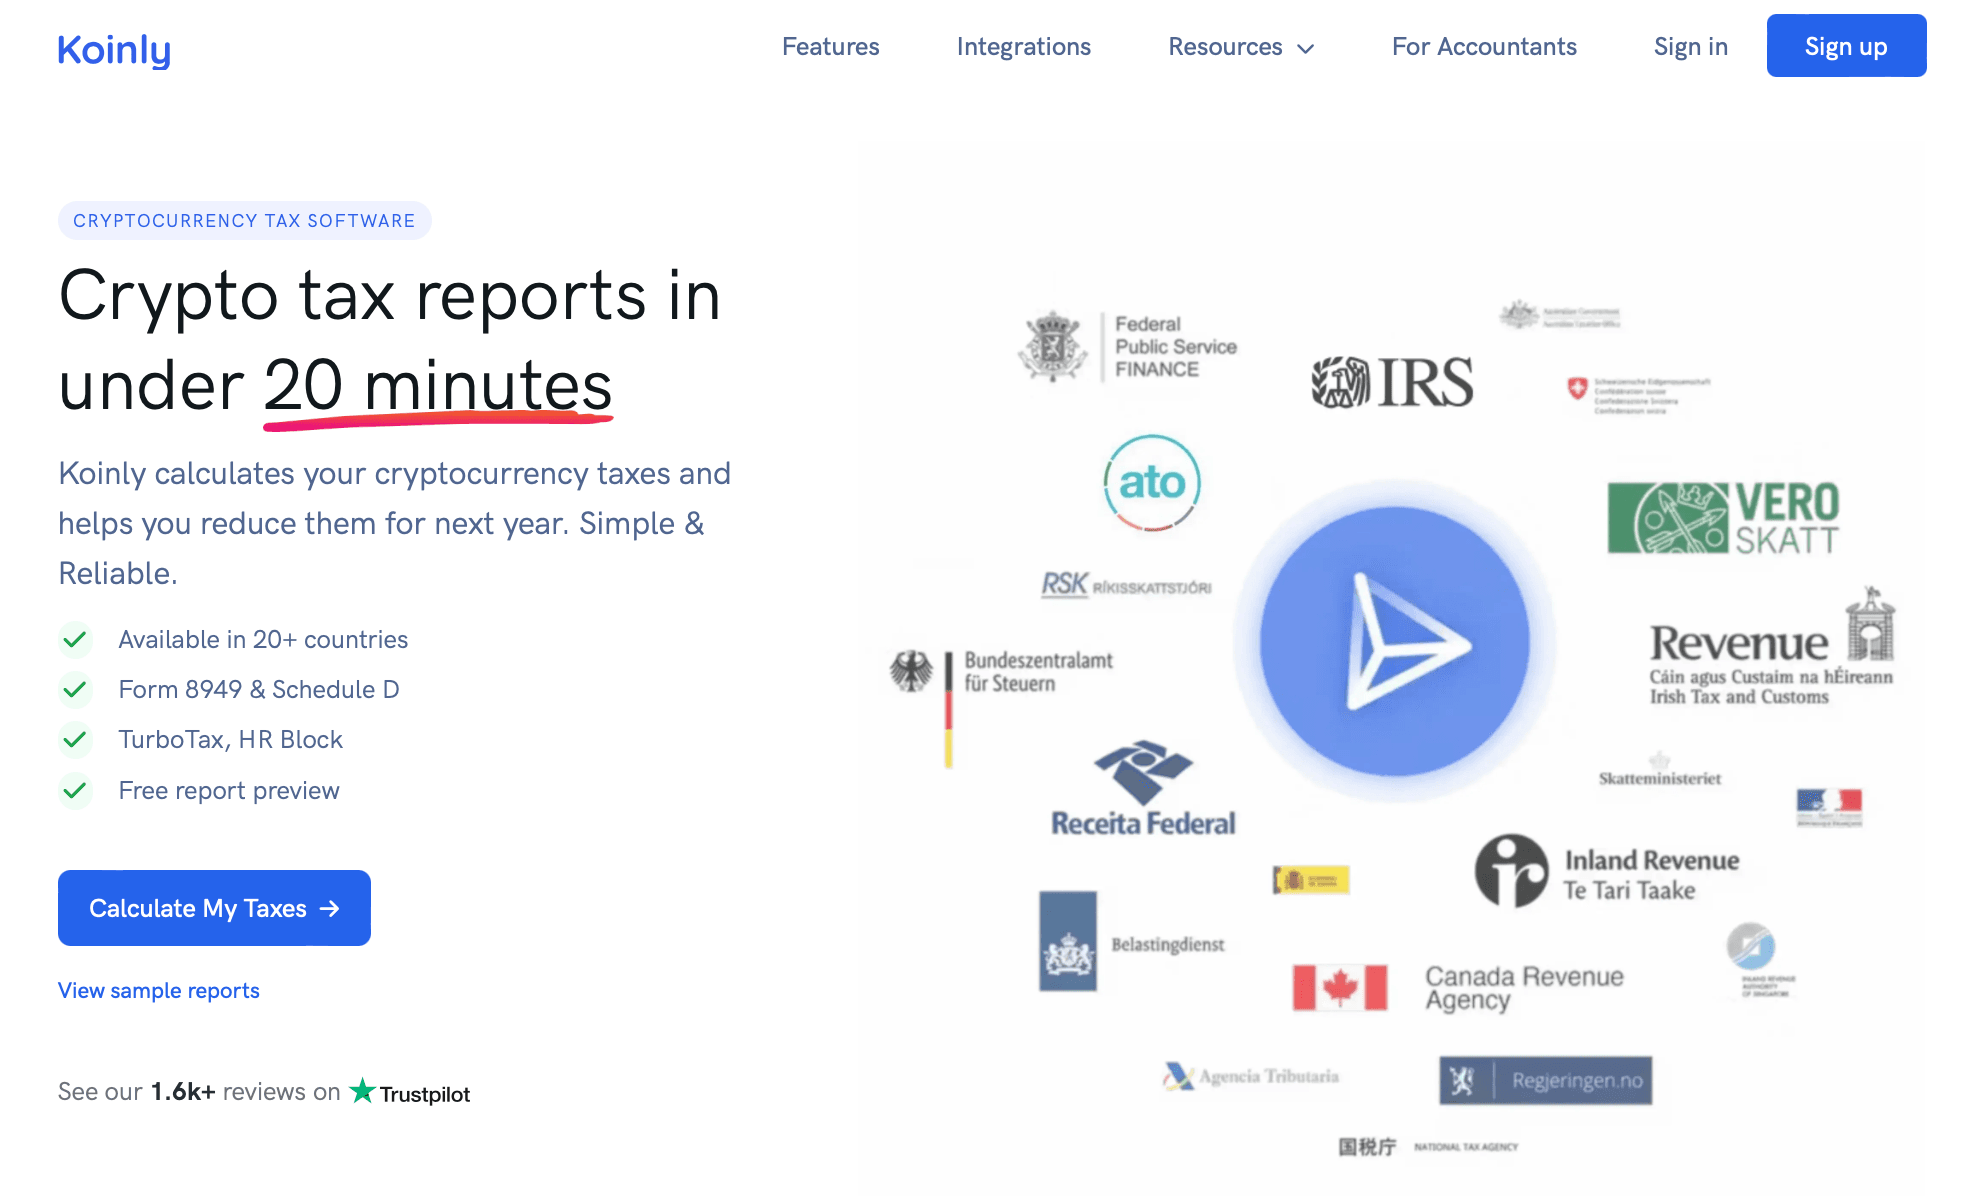Screen dimensions: 1974x1196
Task: Play the video in the center circle
Action: click(x=1395, y=642)
